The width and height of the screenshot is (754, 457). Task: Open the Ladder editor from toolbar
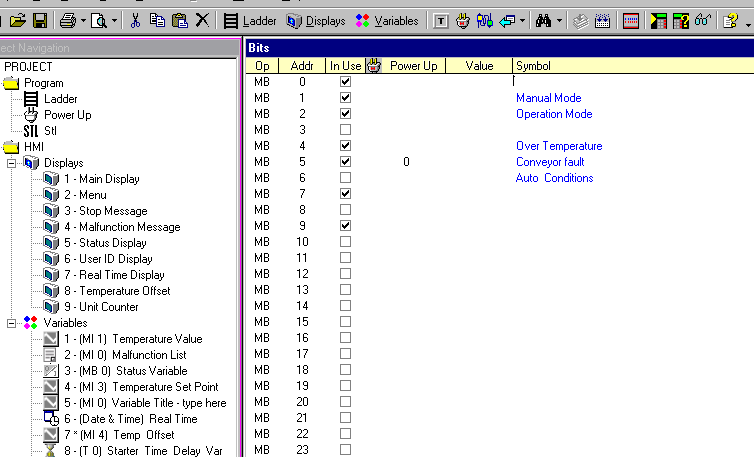tap(250, 20)
